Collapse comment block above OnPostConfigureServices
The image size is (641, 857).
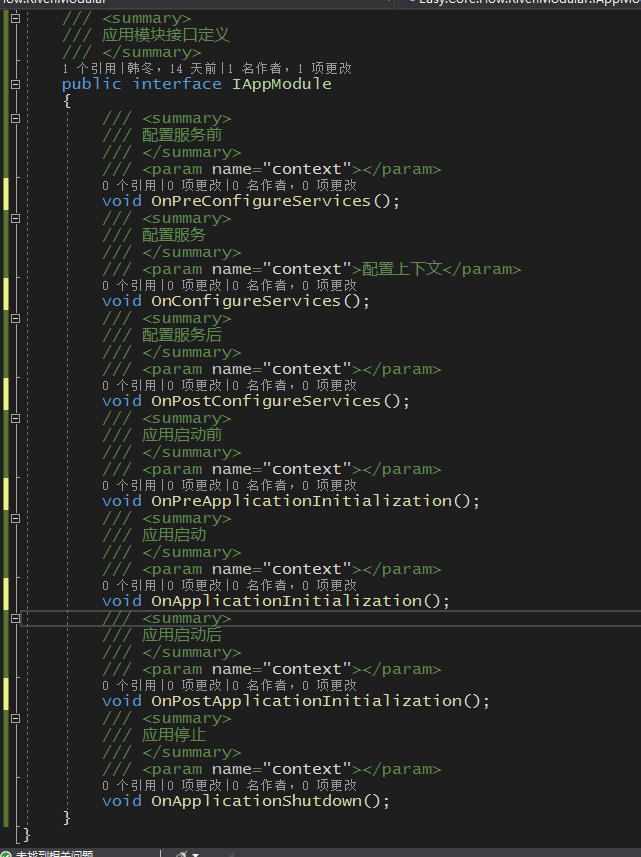[15, 319]
